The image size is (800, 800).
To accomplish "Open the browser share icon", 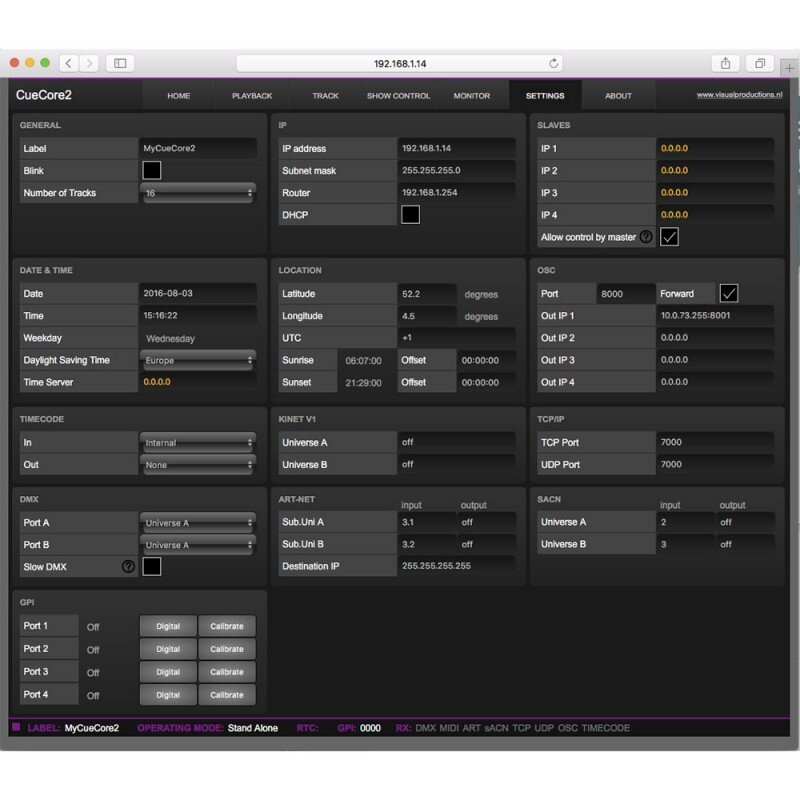I will 725,63.
